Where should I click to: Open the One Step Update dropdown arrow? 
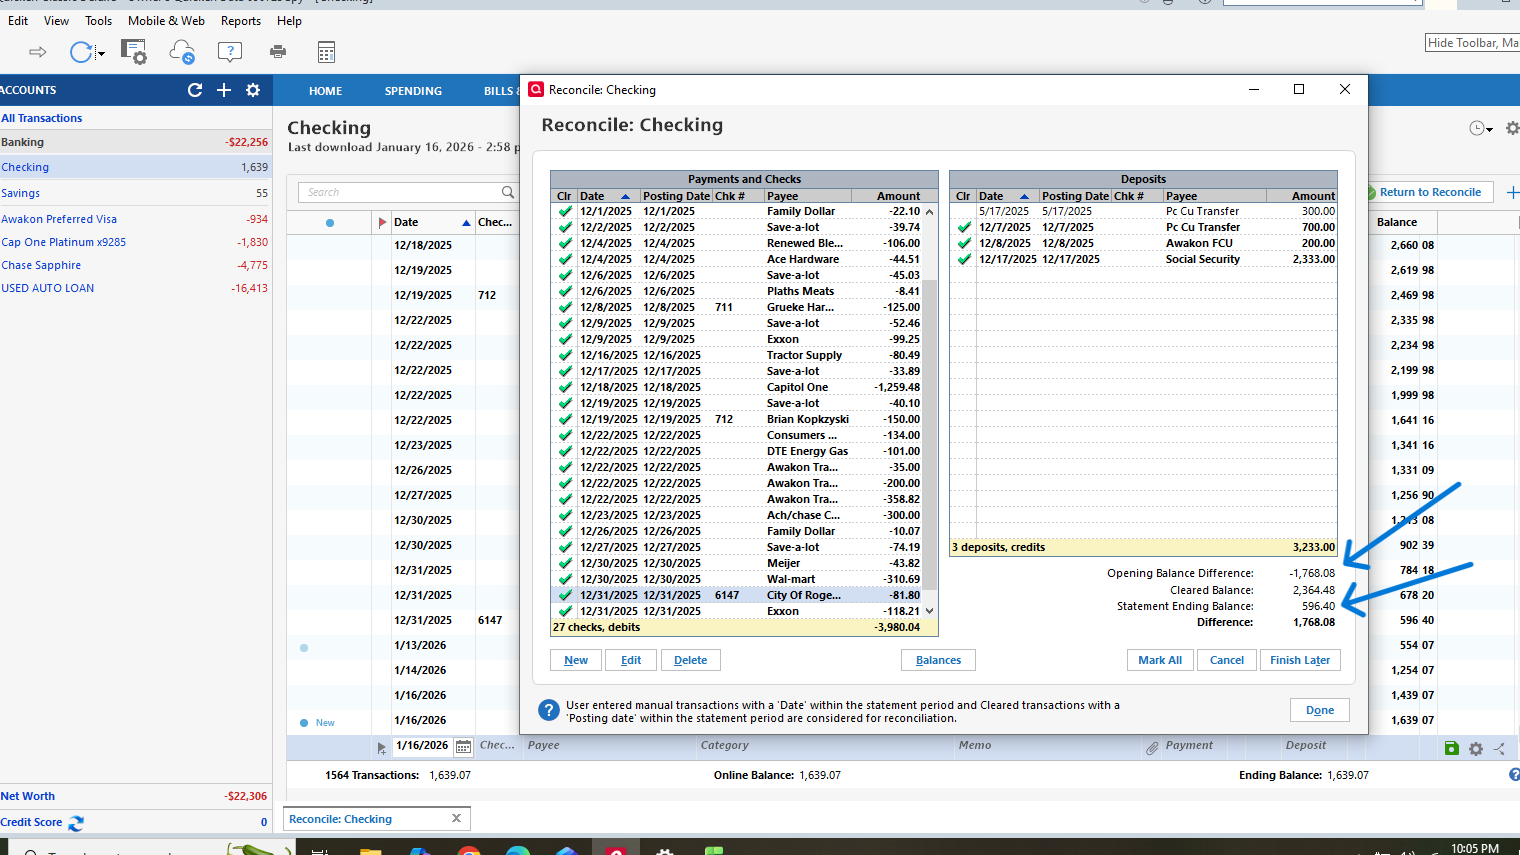(x=101, y=54)
